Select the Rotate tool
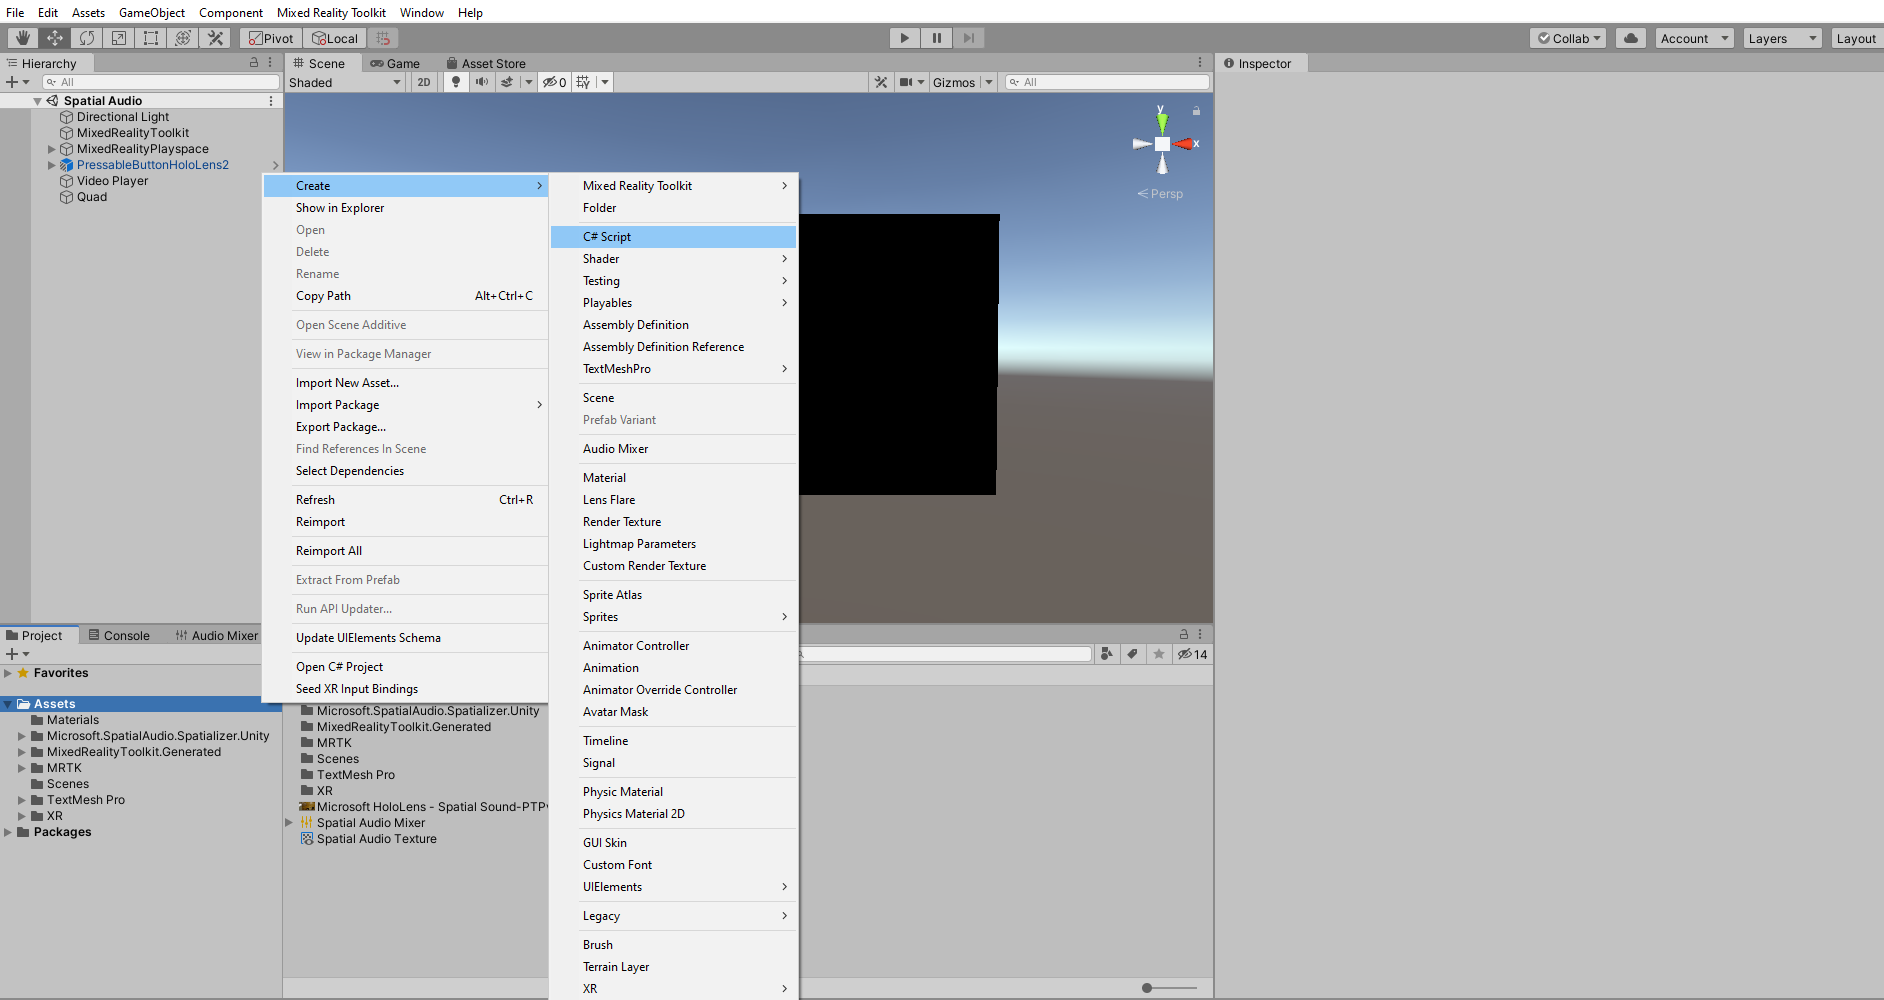 (87, 38)
